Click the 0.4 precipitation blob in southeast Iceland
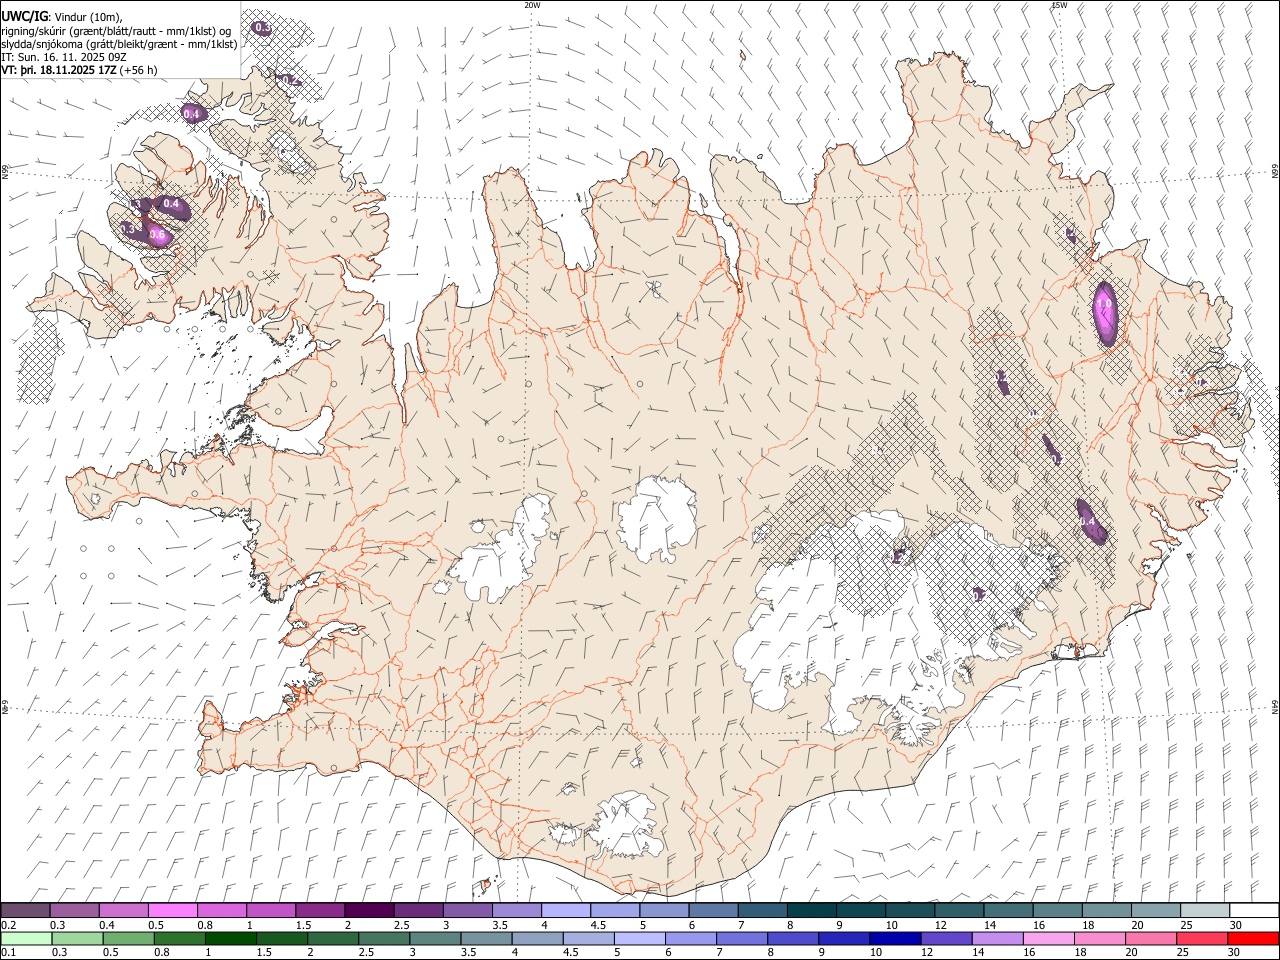 tap(1090, 521)
